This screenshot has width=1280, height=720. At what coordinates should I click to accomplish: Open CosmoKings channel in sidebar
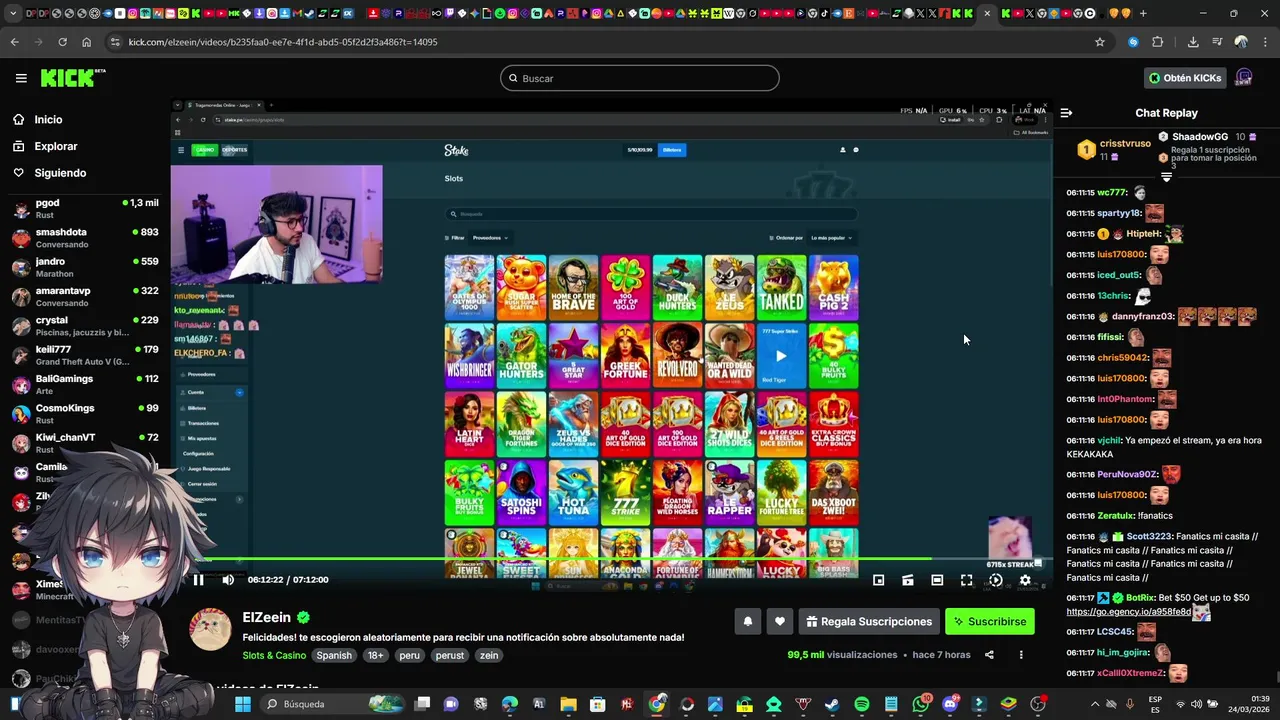[x=86, y=414]
